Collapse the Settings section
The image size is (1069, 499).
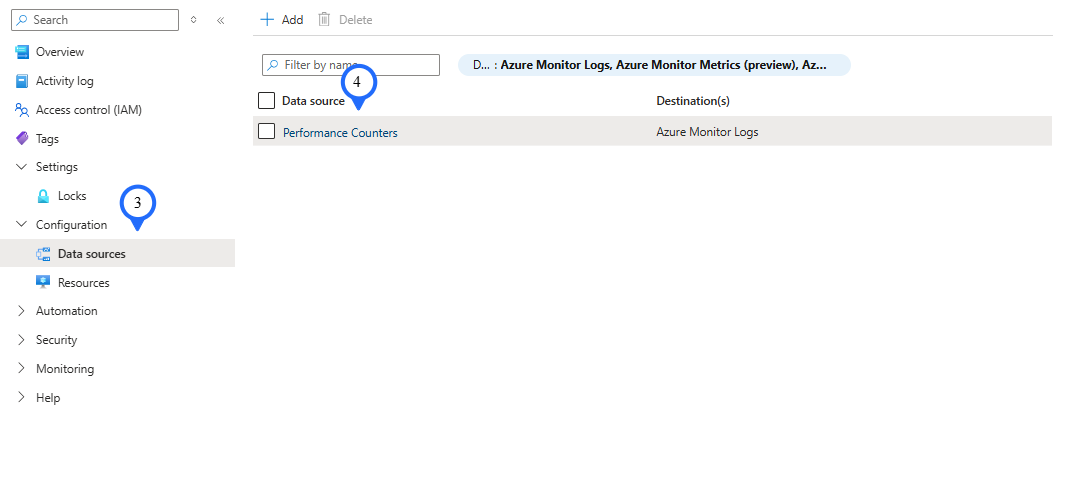pos(22,167)
